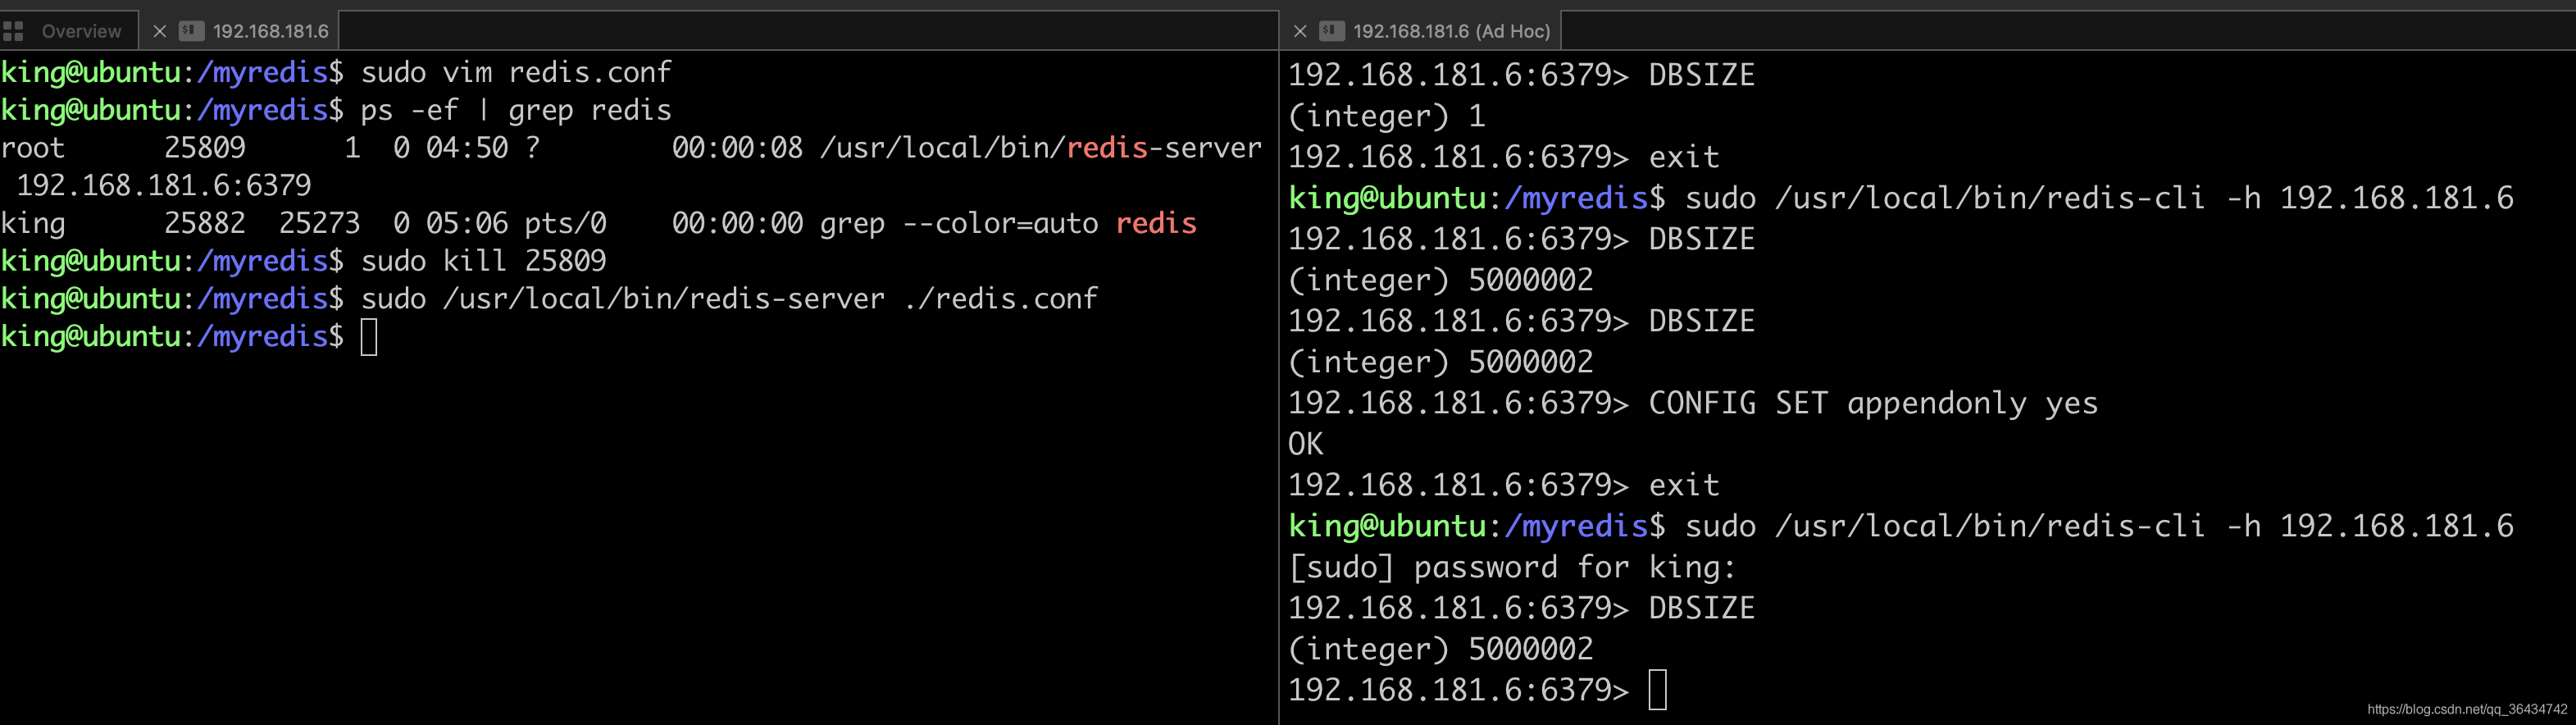Click the 'sudo kill 25809' command
2576x725 pixels.
point(483,261)
